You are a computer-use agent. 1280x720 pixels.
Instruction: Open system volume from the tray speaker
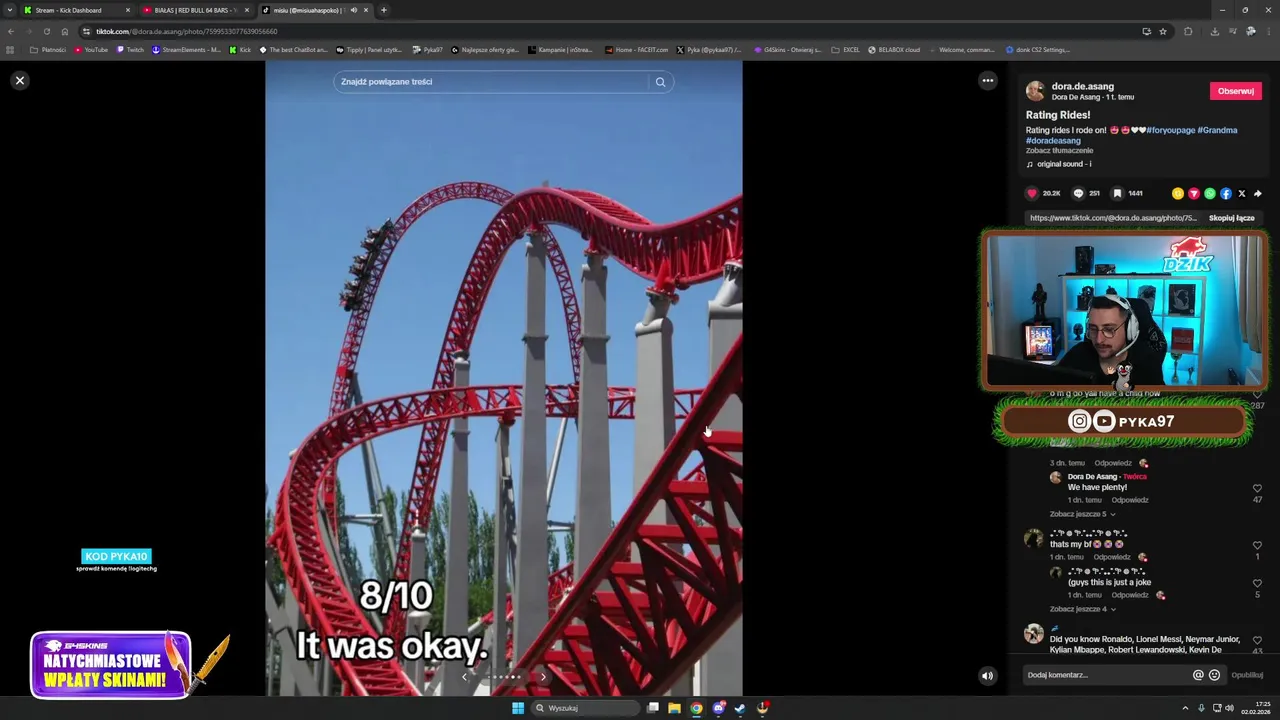[x=1229, y=708]
